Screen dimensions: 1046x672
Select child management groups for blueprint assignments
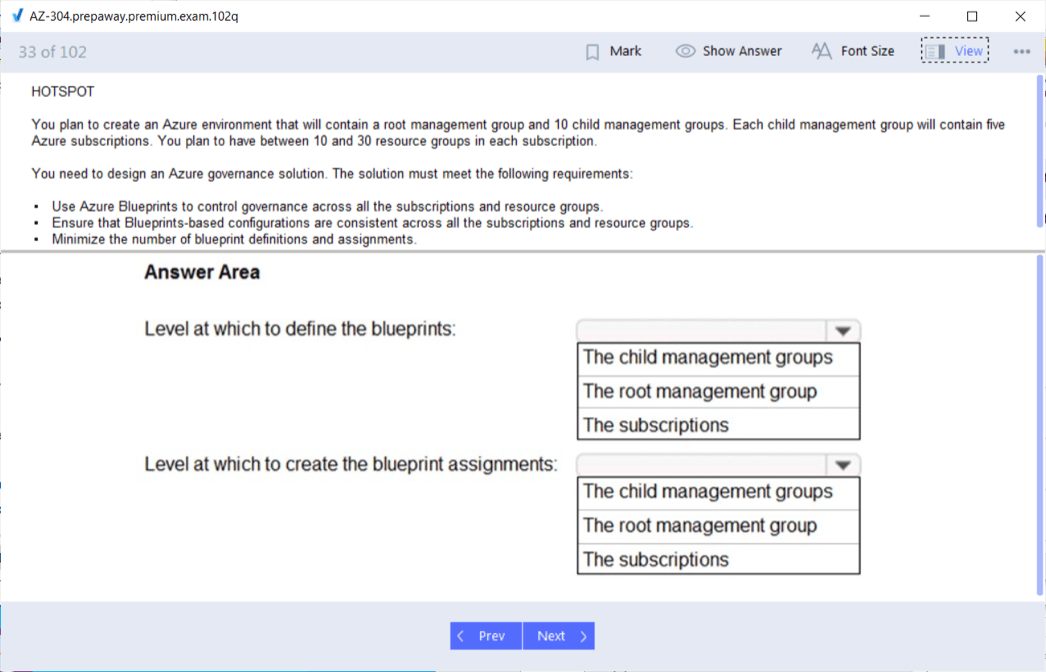click(718, 492)
